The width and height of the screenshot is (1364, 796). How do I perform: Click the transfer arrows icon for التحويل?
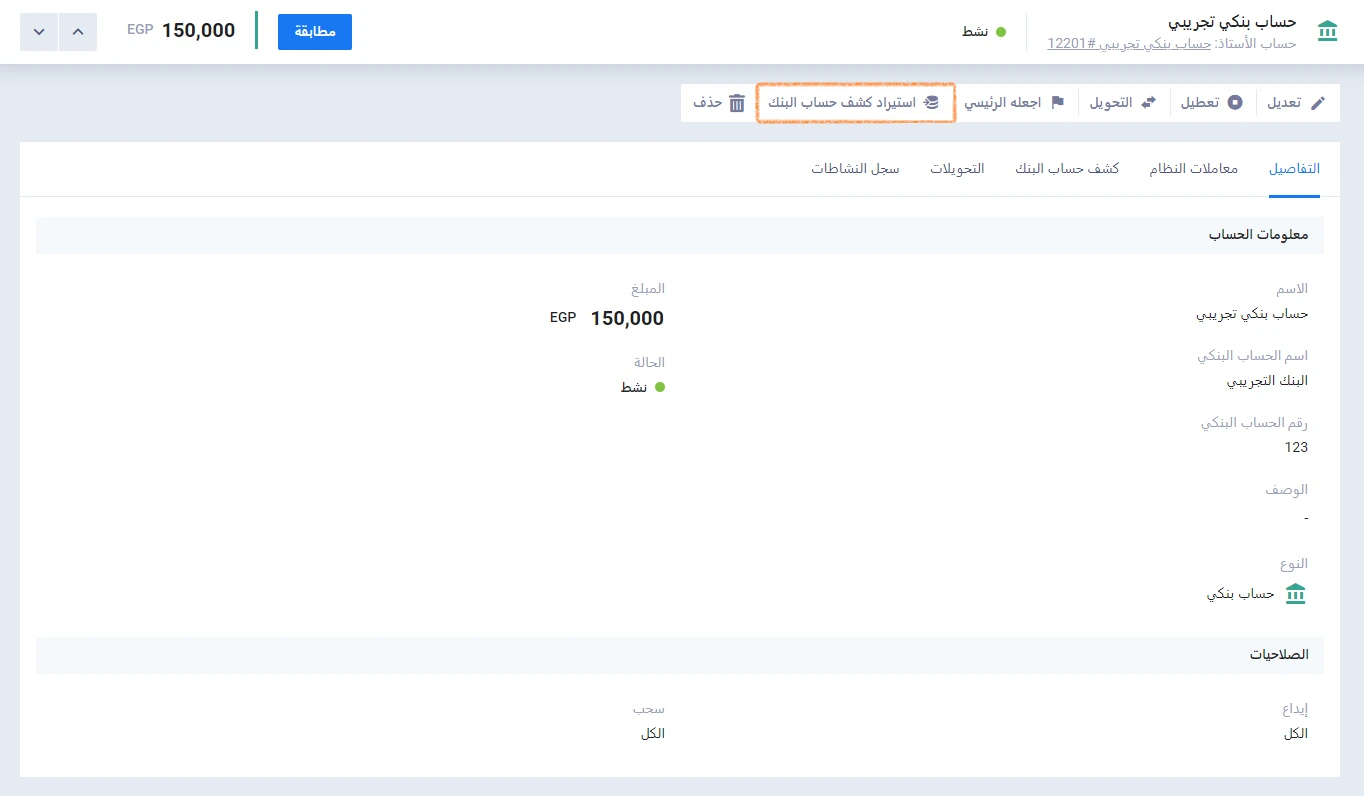(1148, 103)
